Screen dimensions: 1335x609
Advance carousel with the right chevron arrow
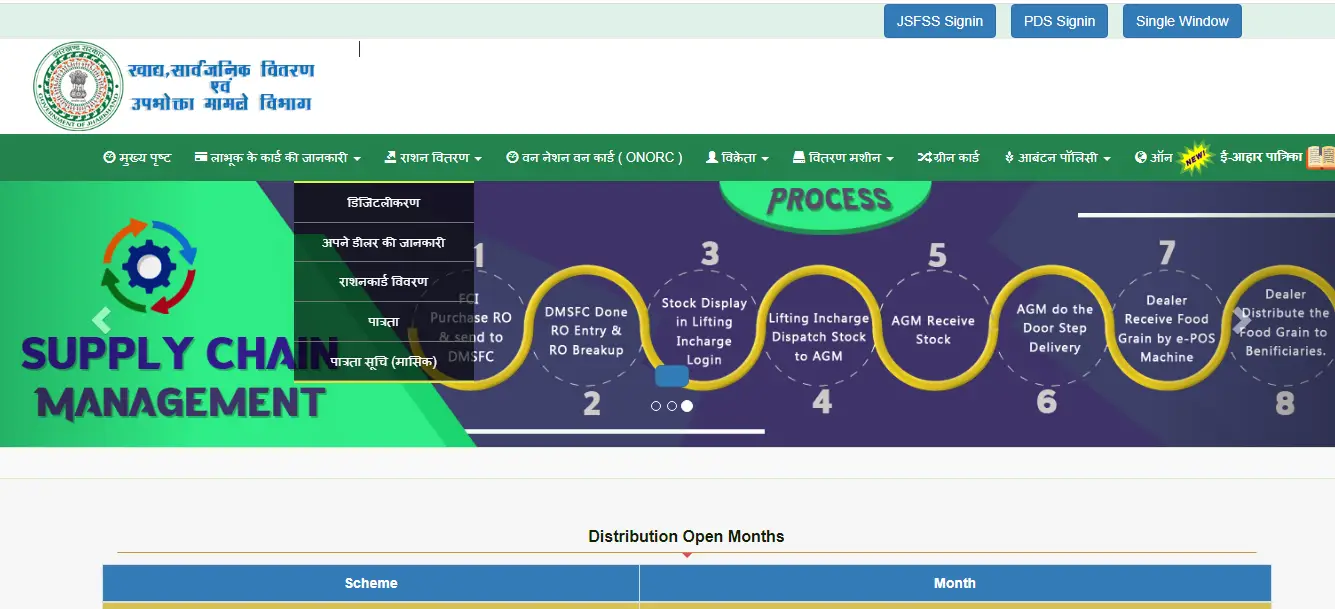click(x=1242, y=320)
